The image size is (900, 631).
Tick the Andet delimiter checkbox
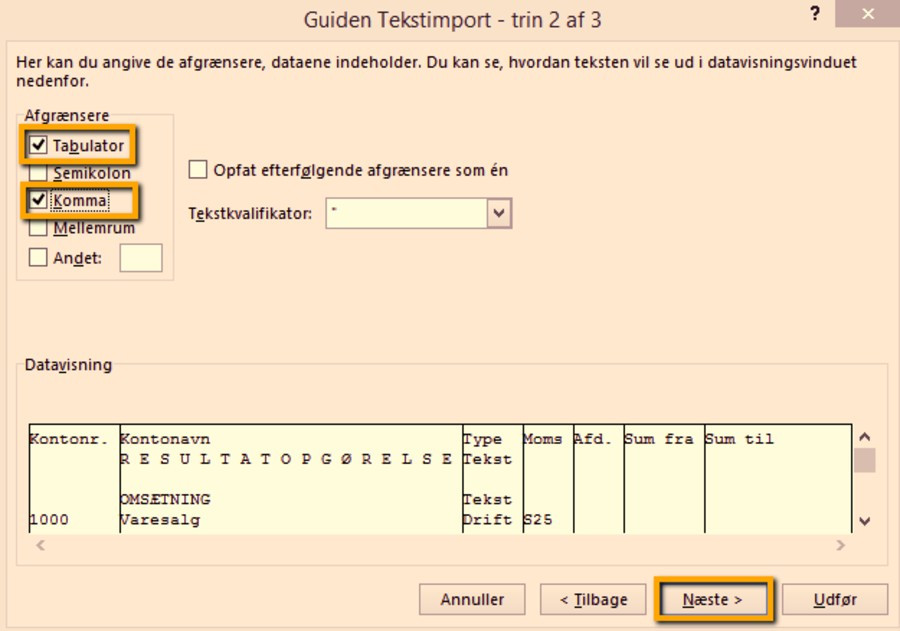point(40,258)
